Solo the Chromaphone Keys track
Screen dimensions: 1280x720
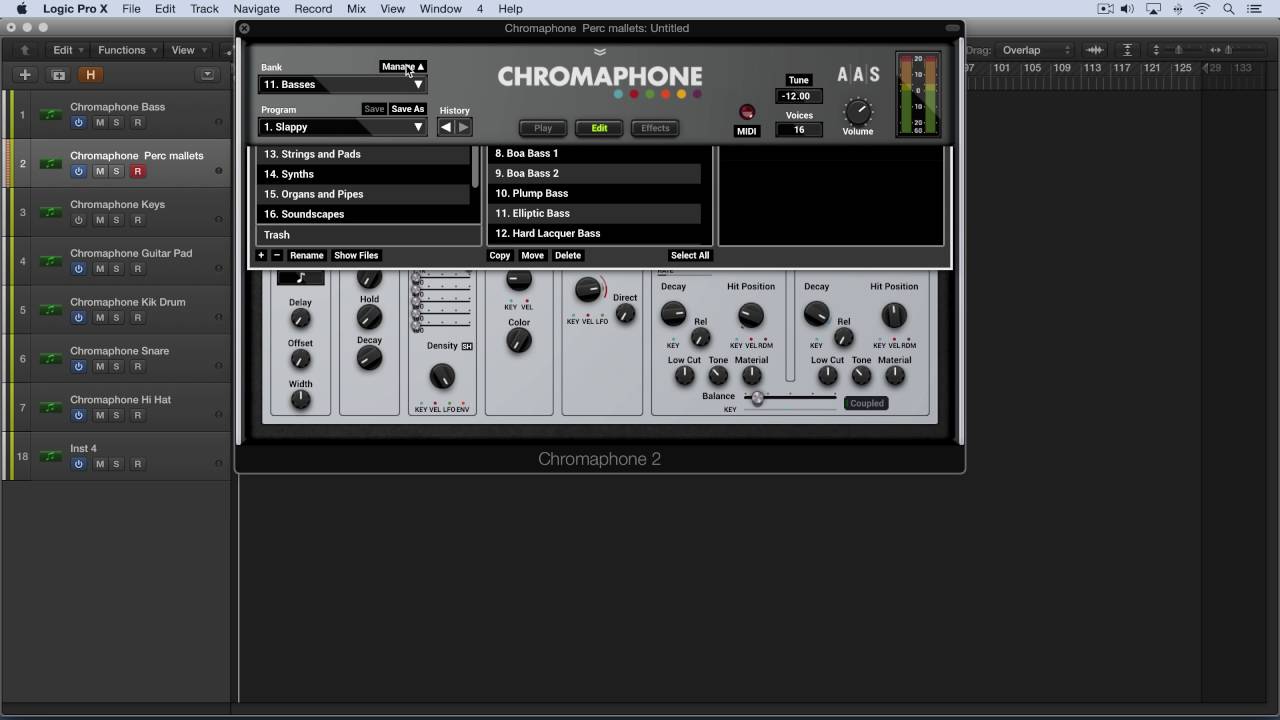pos(116,220)
